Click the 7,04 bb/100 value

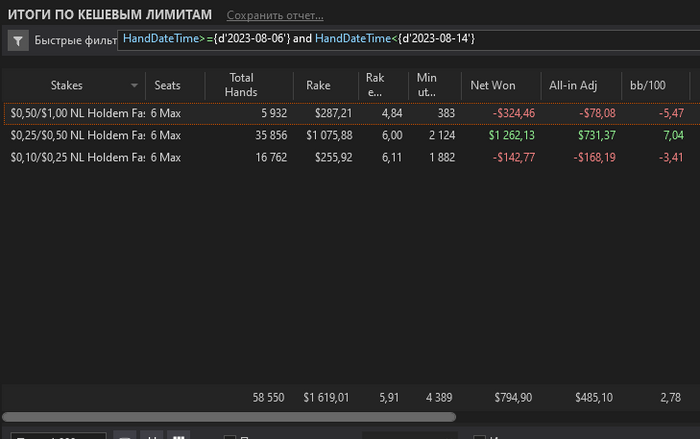pos(674,135)
